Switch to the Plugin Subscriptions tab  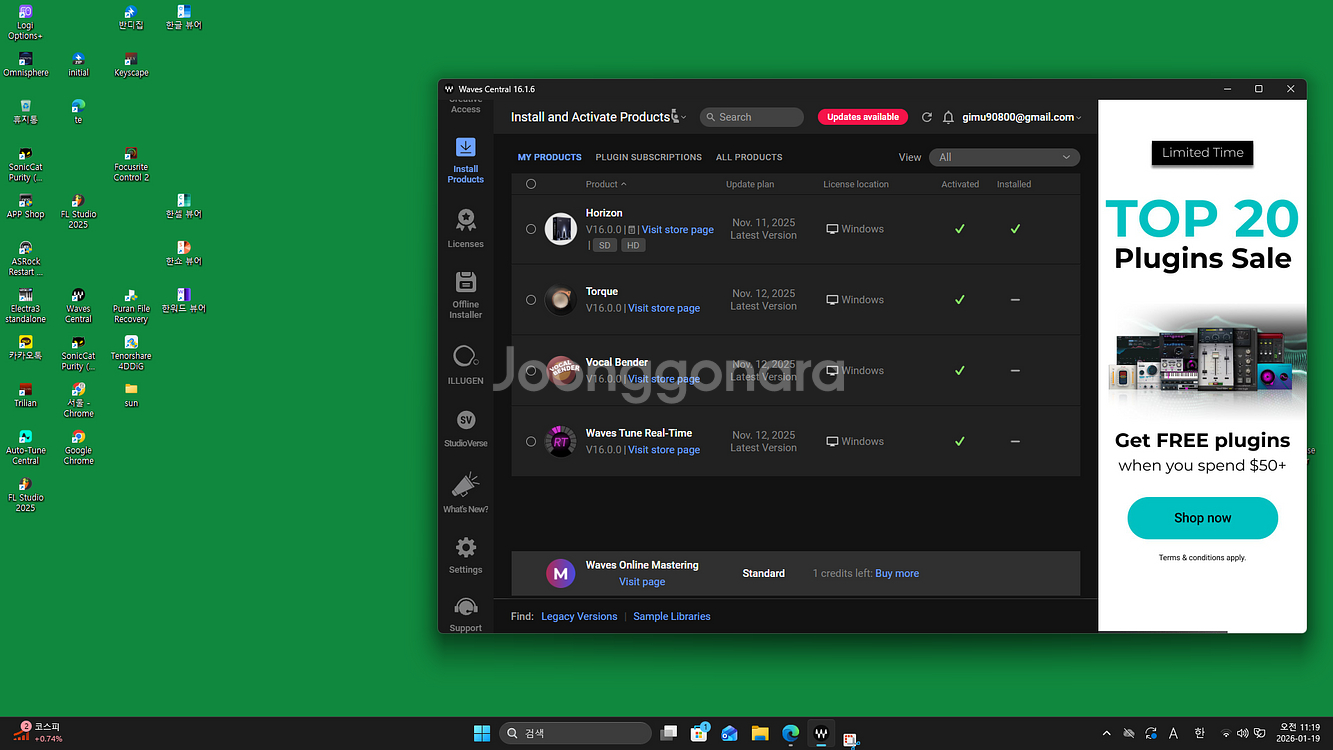point(648,157)
